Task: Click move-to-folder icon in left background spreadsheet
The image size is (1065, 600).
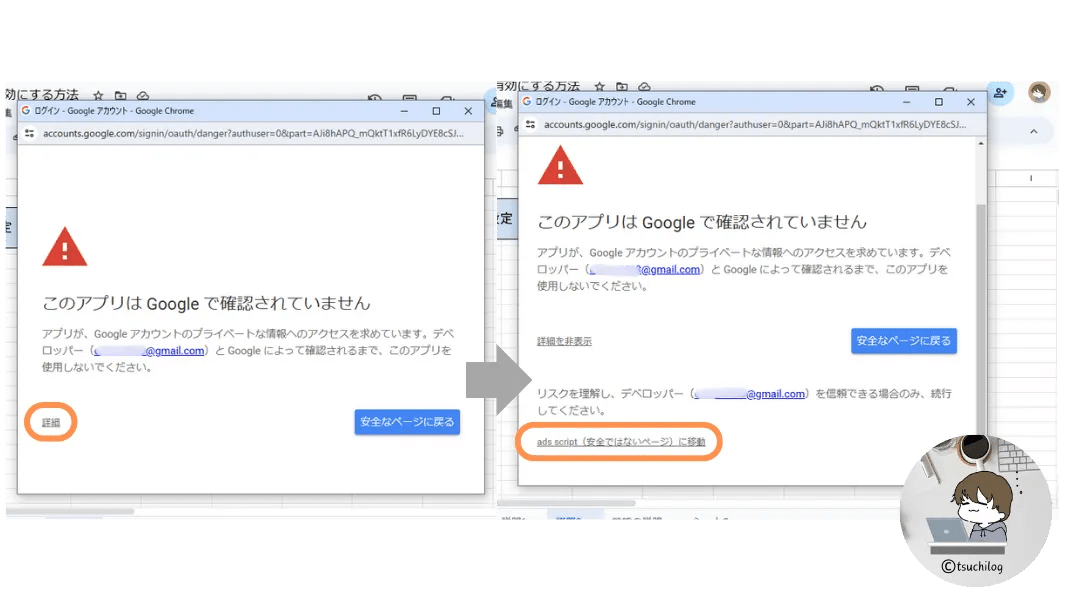Action: [120, 96]
